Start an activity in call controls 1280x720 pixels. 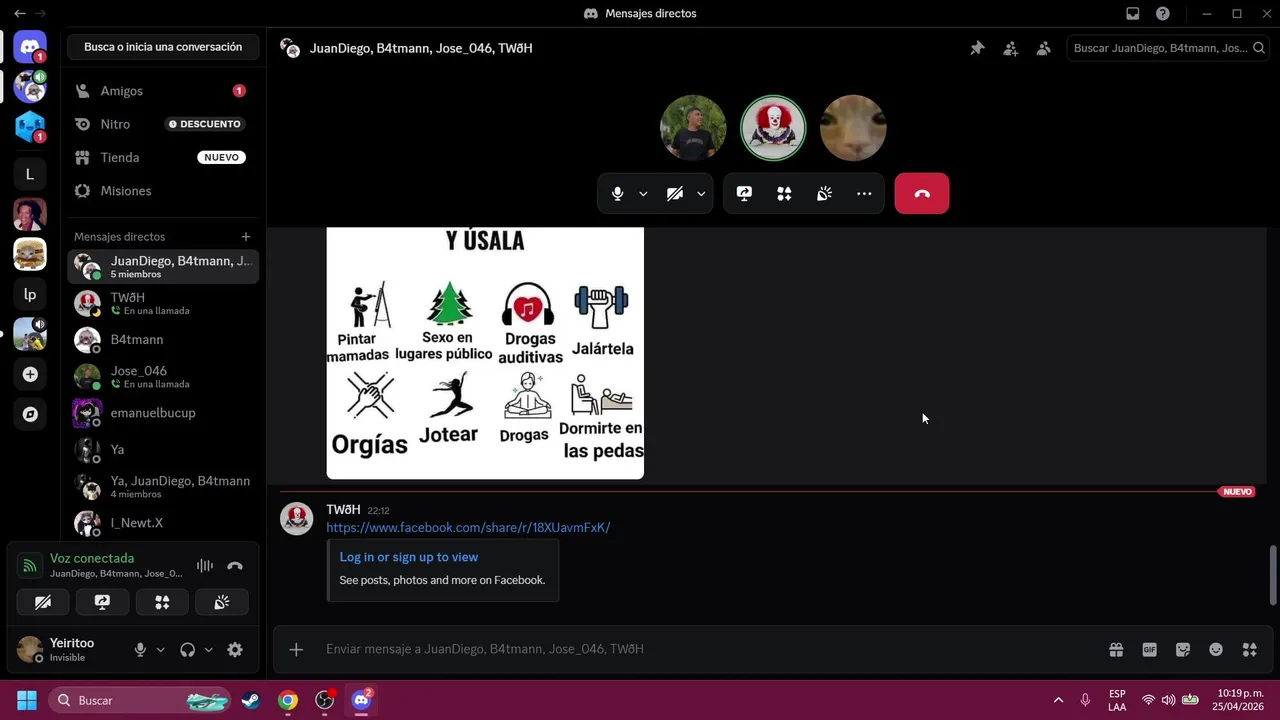point(784,194)
